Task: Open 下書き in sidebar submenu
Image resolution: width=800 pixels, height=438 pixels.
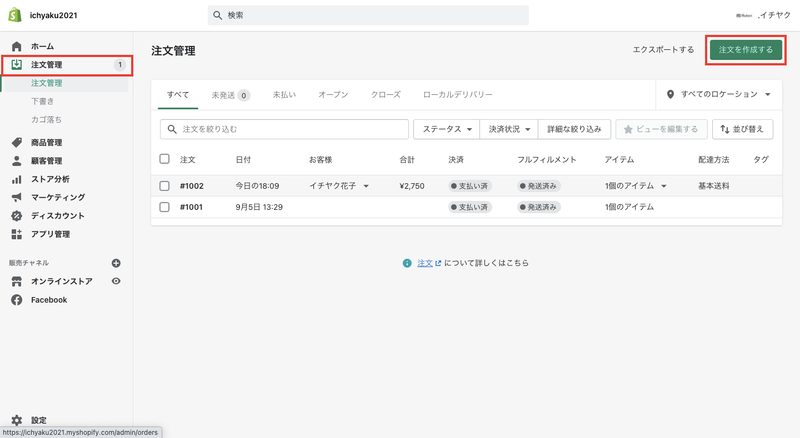Action: 42,101
